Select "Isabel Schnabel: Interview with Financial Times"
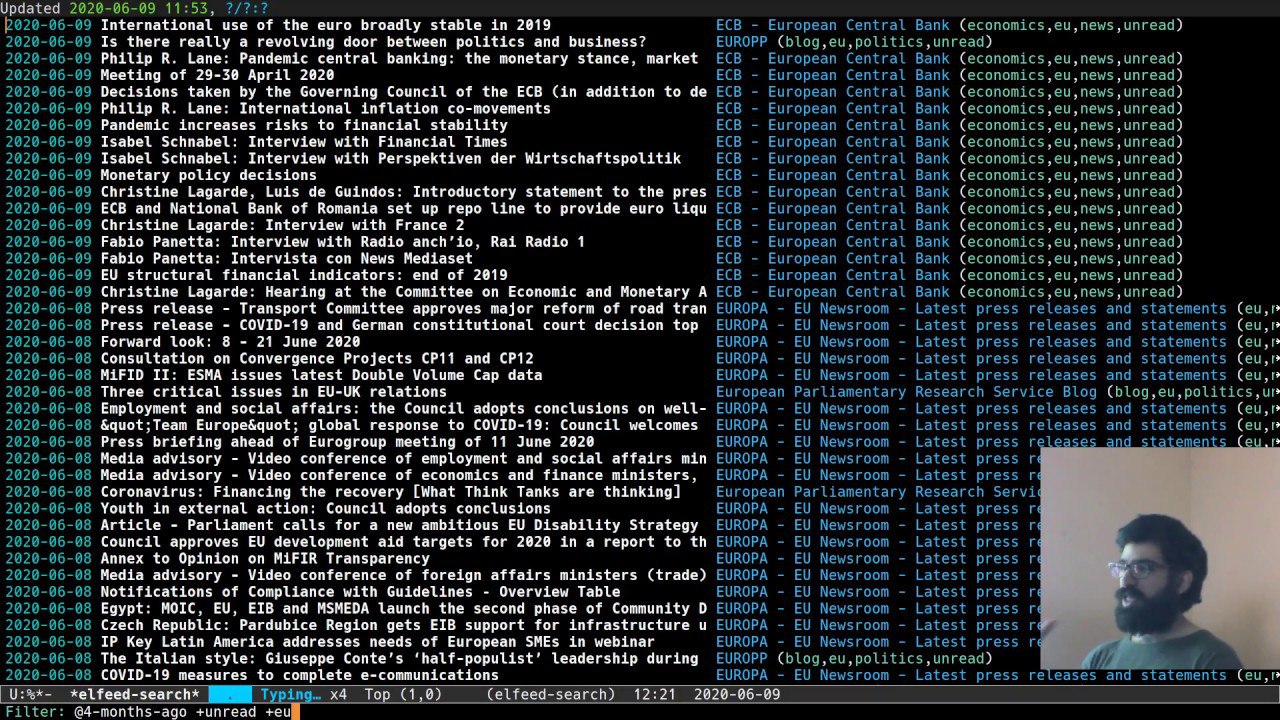This screenshot has height=720, width=1280. (x=304, y=142)
